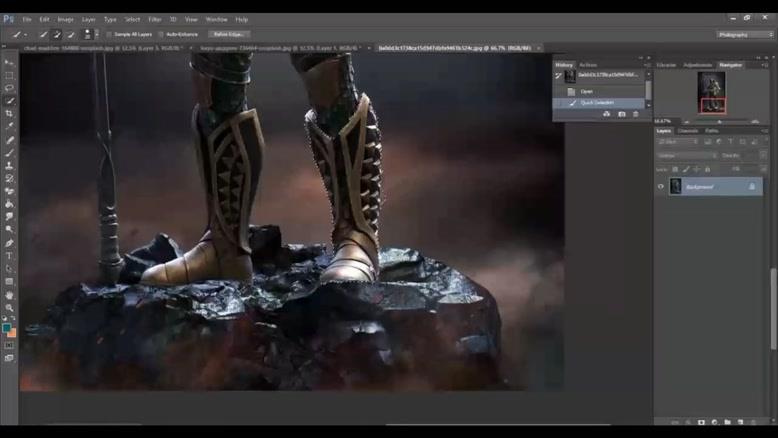Click Add to selection mode icon
The height and width of the screenshot is (438, 778).
tap(57, 34)
